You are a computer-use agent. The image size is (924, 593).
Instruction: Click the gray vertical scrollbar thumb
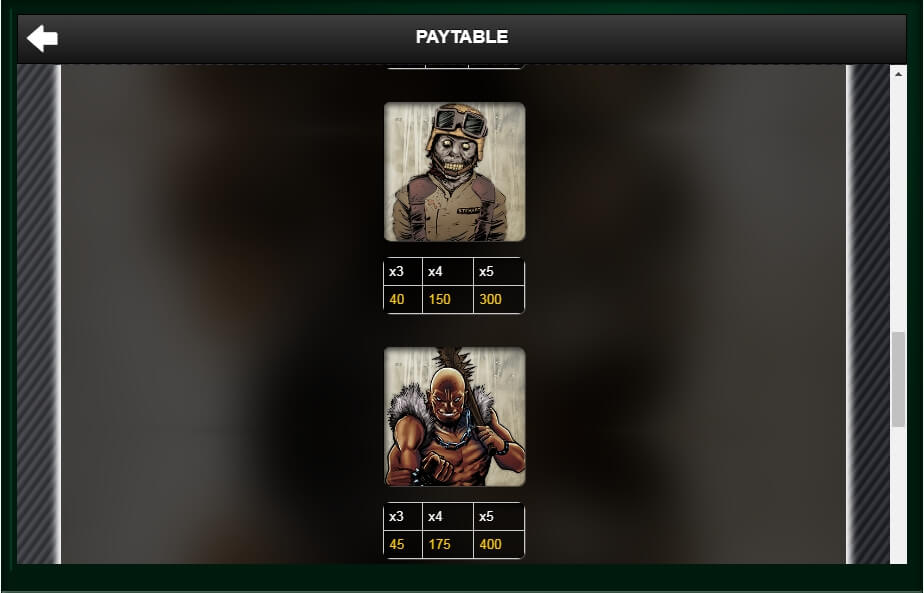(898, 379)
